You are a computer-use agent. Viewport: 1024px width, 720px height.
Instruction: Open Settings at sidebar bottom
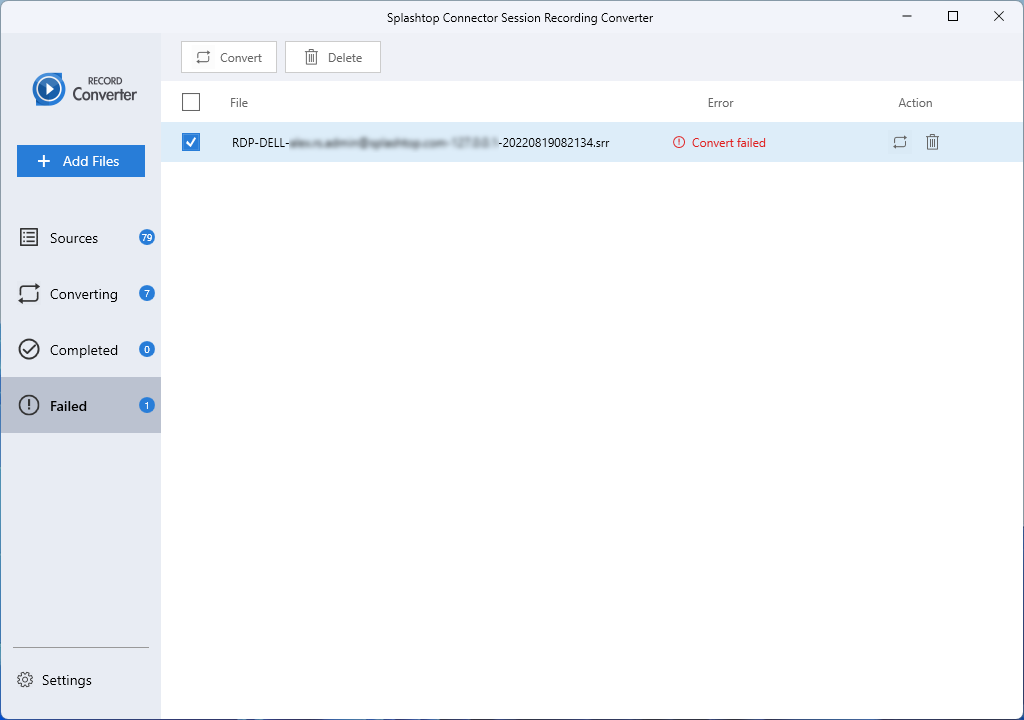tap(55, 680)
